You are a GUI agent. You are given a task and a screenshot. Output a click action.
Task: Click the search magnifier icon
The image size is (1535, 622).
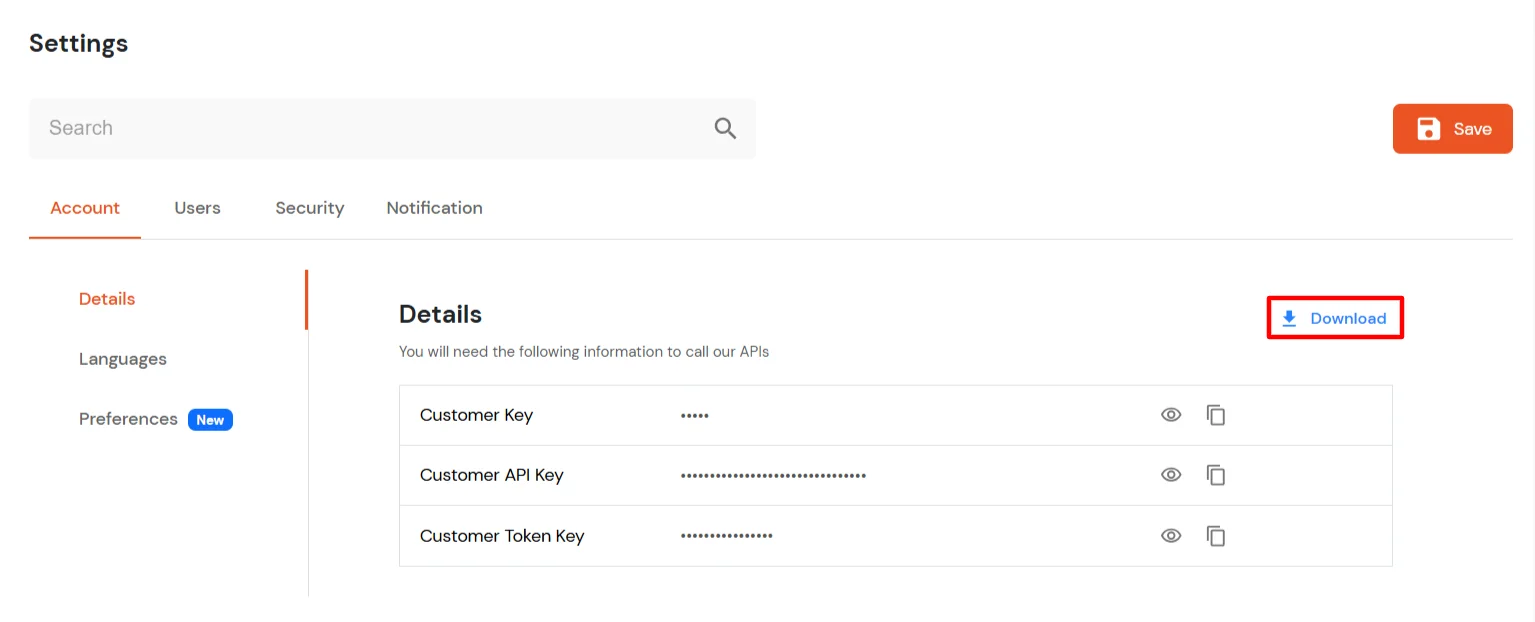(x=724, y=128)
